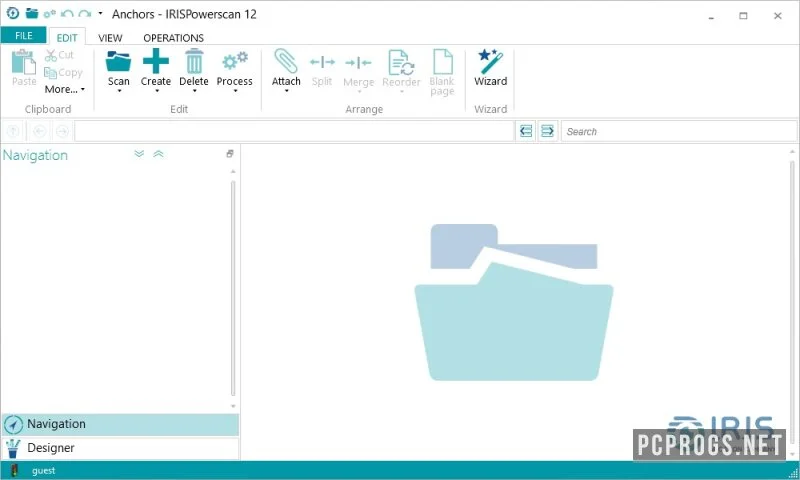Viewport: 800px width, 480px height.
Task: Select the Navigation pane button
Action: [120, 424]
